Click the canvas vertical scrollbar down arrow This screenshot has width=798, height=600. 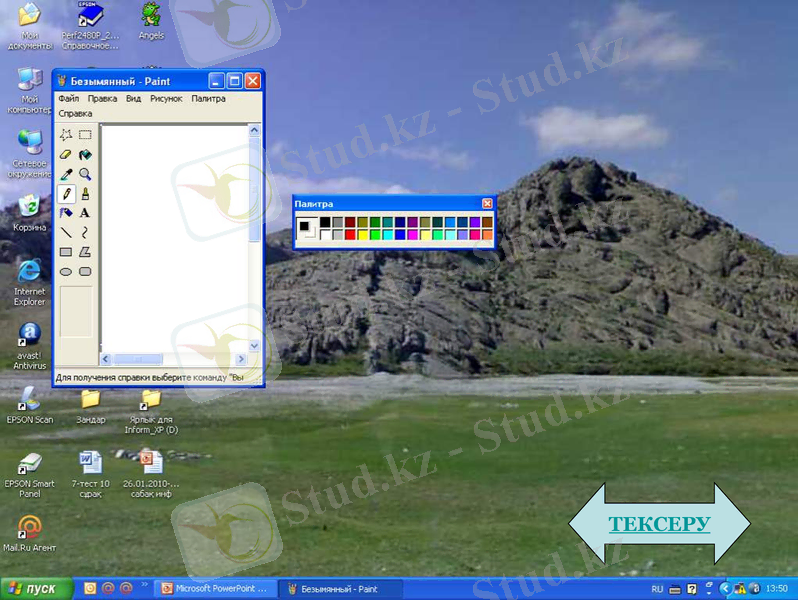pyautogui.click(x=254, y=345)
